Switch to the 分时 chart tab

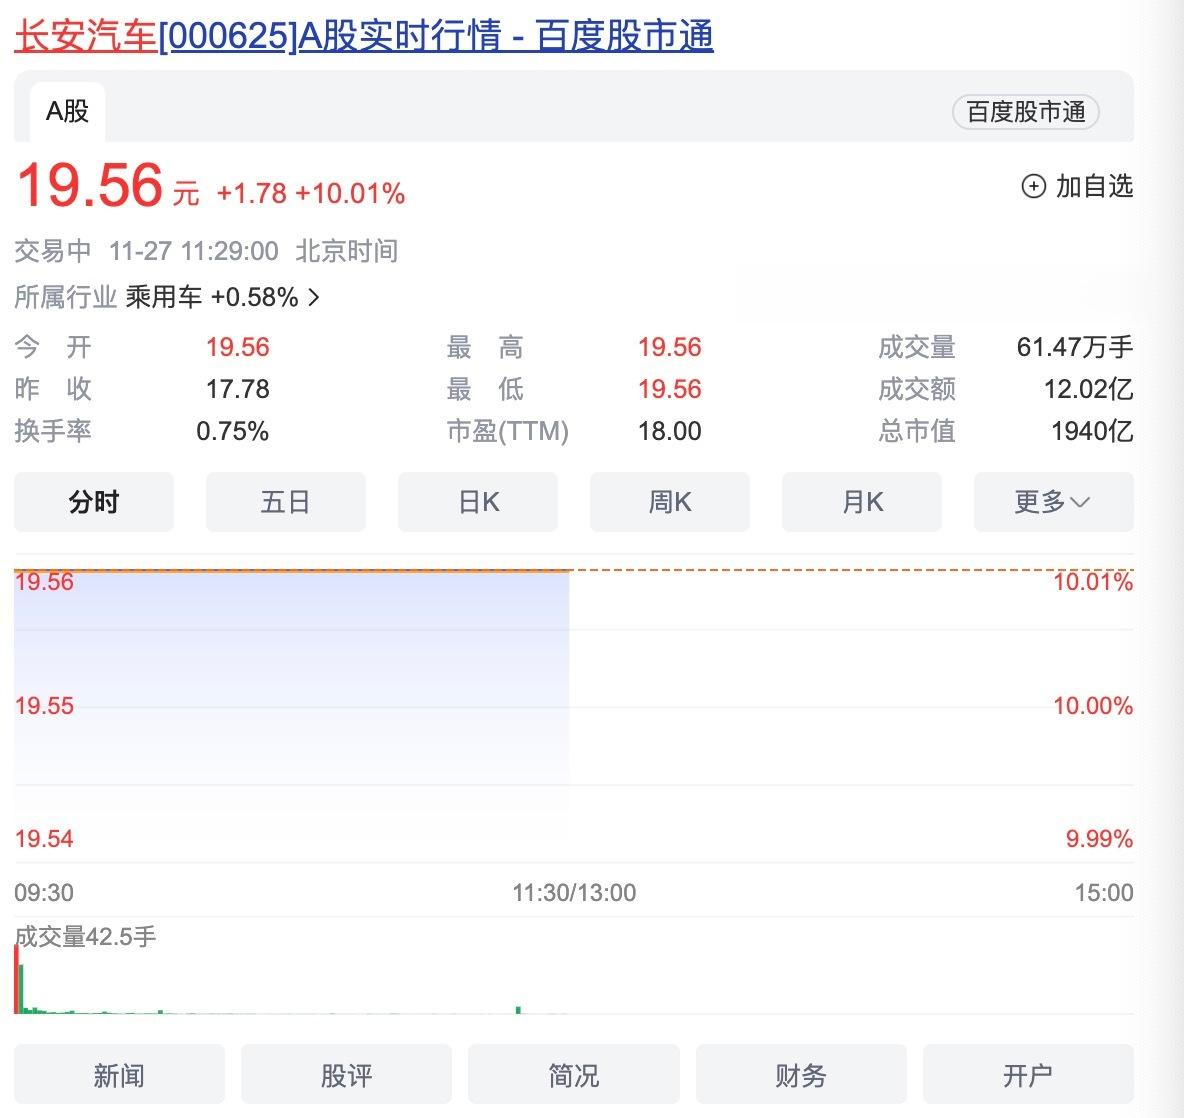[94, 502]
